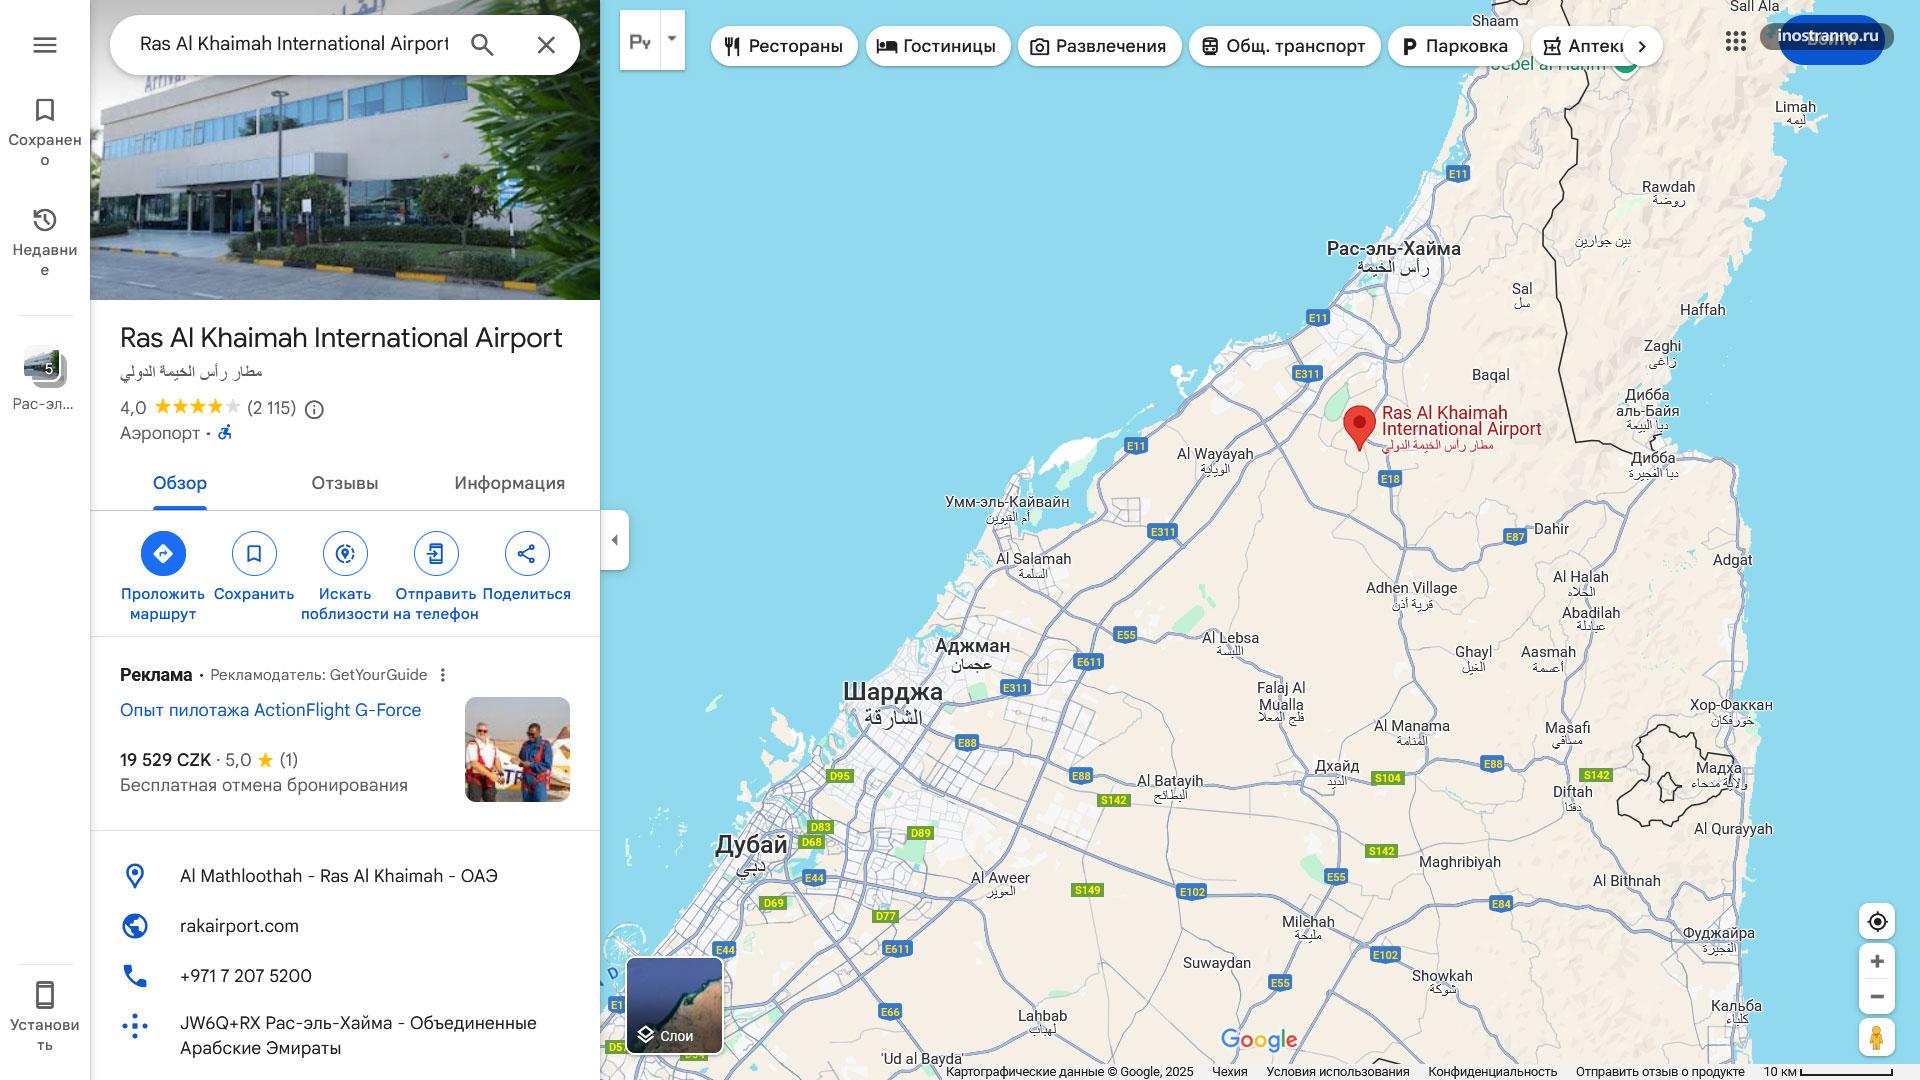Click the rating info icon

pos(314,409)
